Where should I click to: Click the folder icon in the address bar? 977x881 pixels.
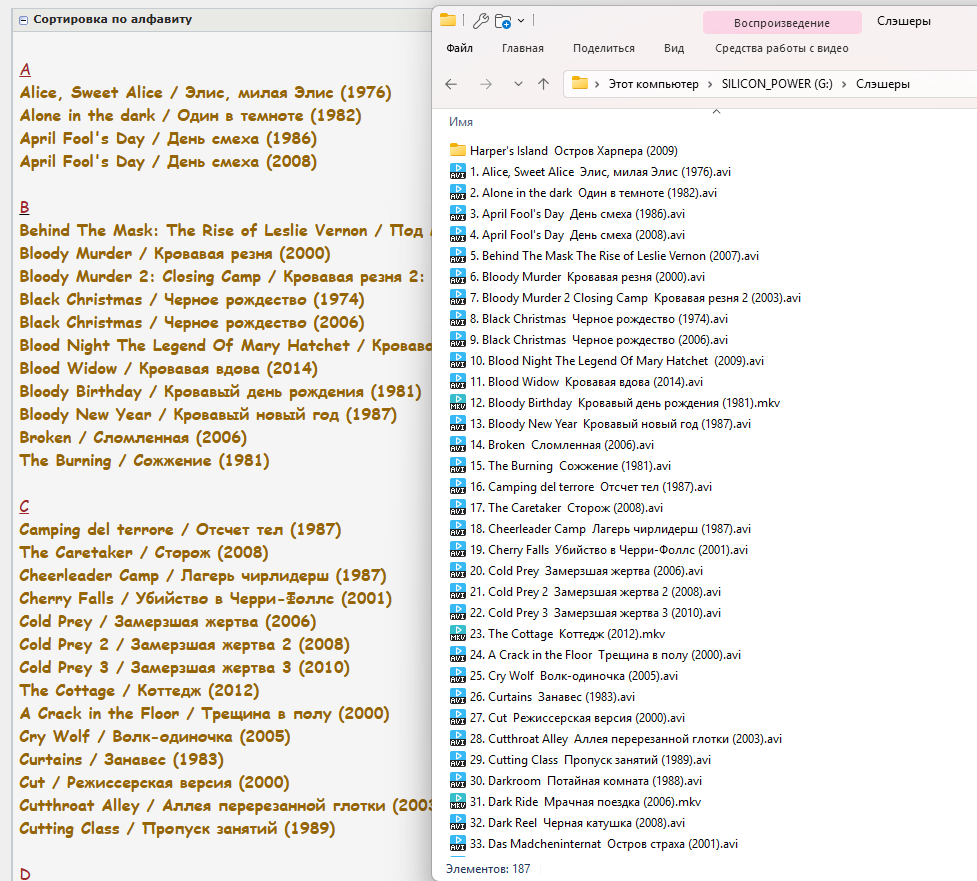(x=579, y=83)
